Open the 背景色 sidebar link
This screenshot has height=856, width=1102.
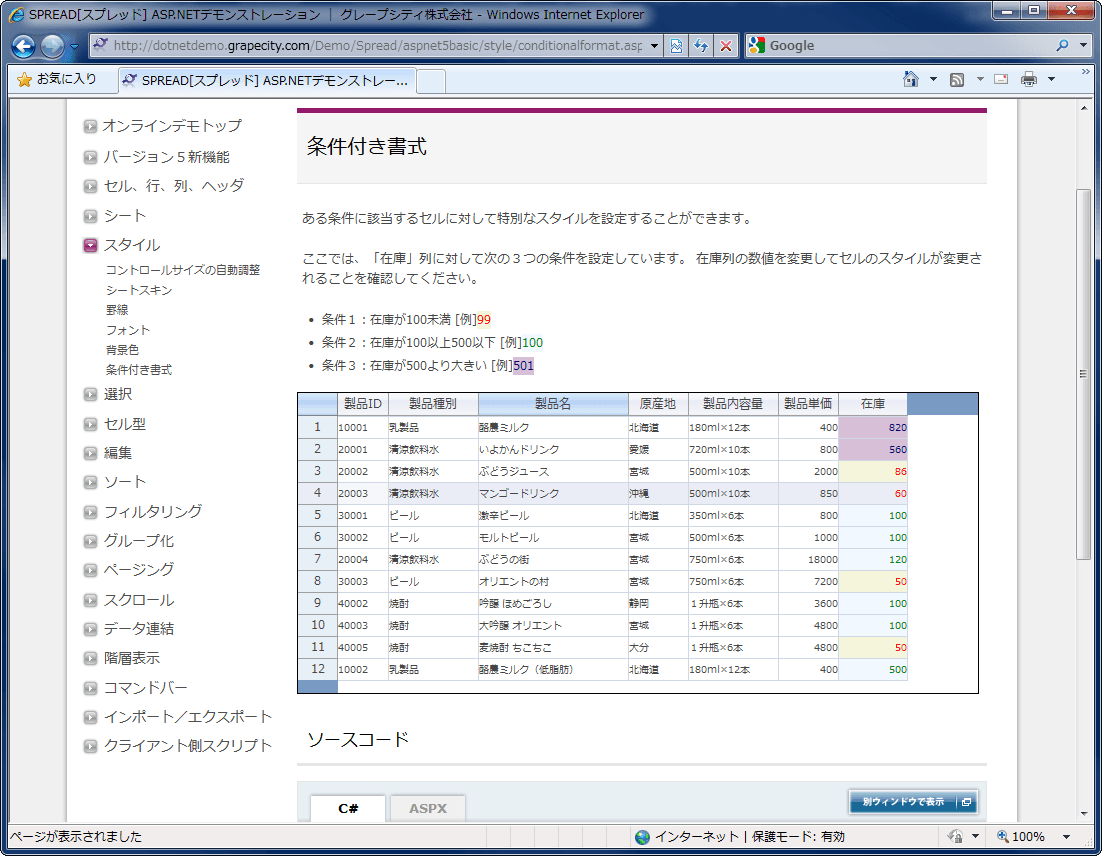tap(122, 350)
